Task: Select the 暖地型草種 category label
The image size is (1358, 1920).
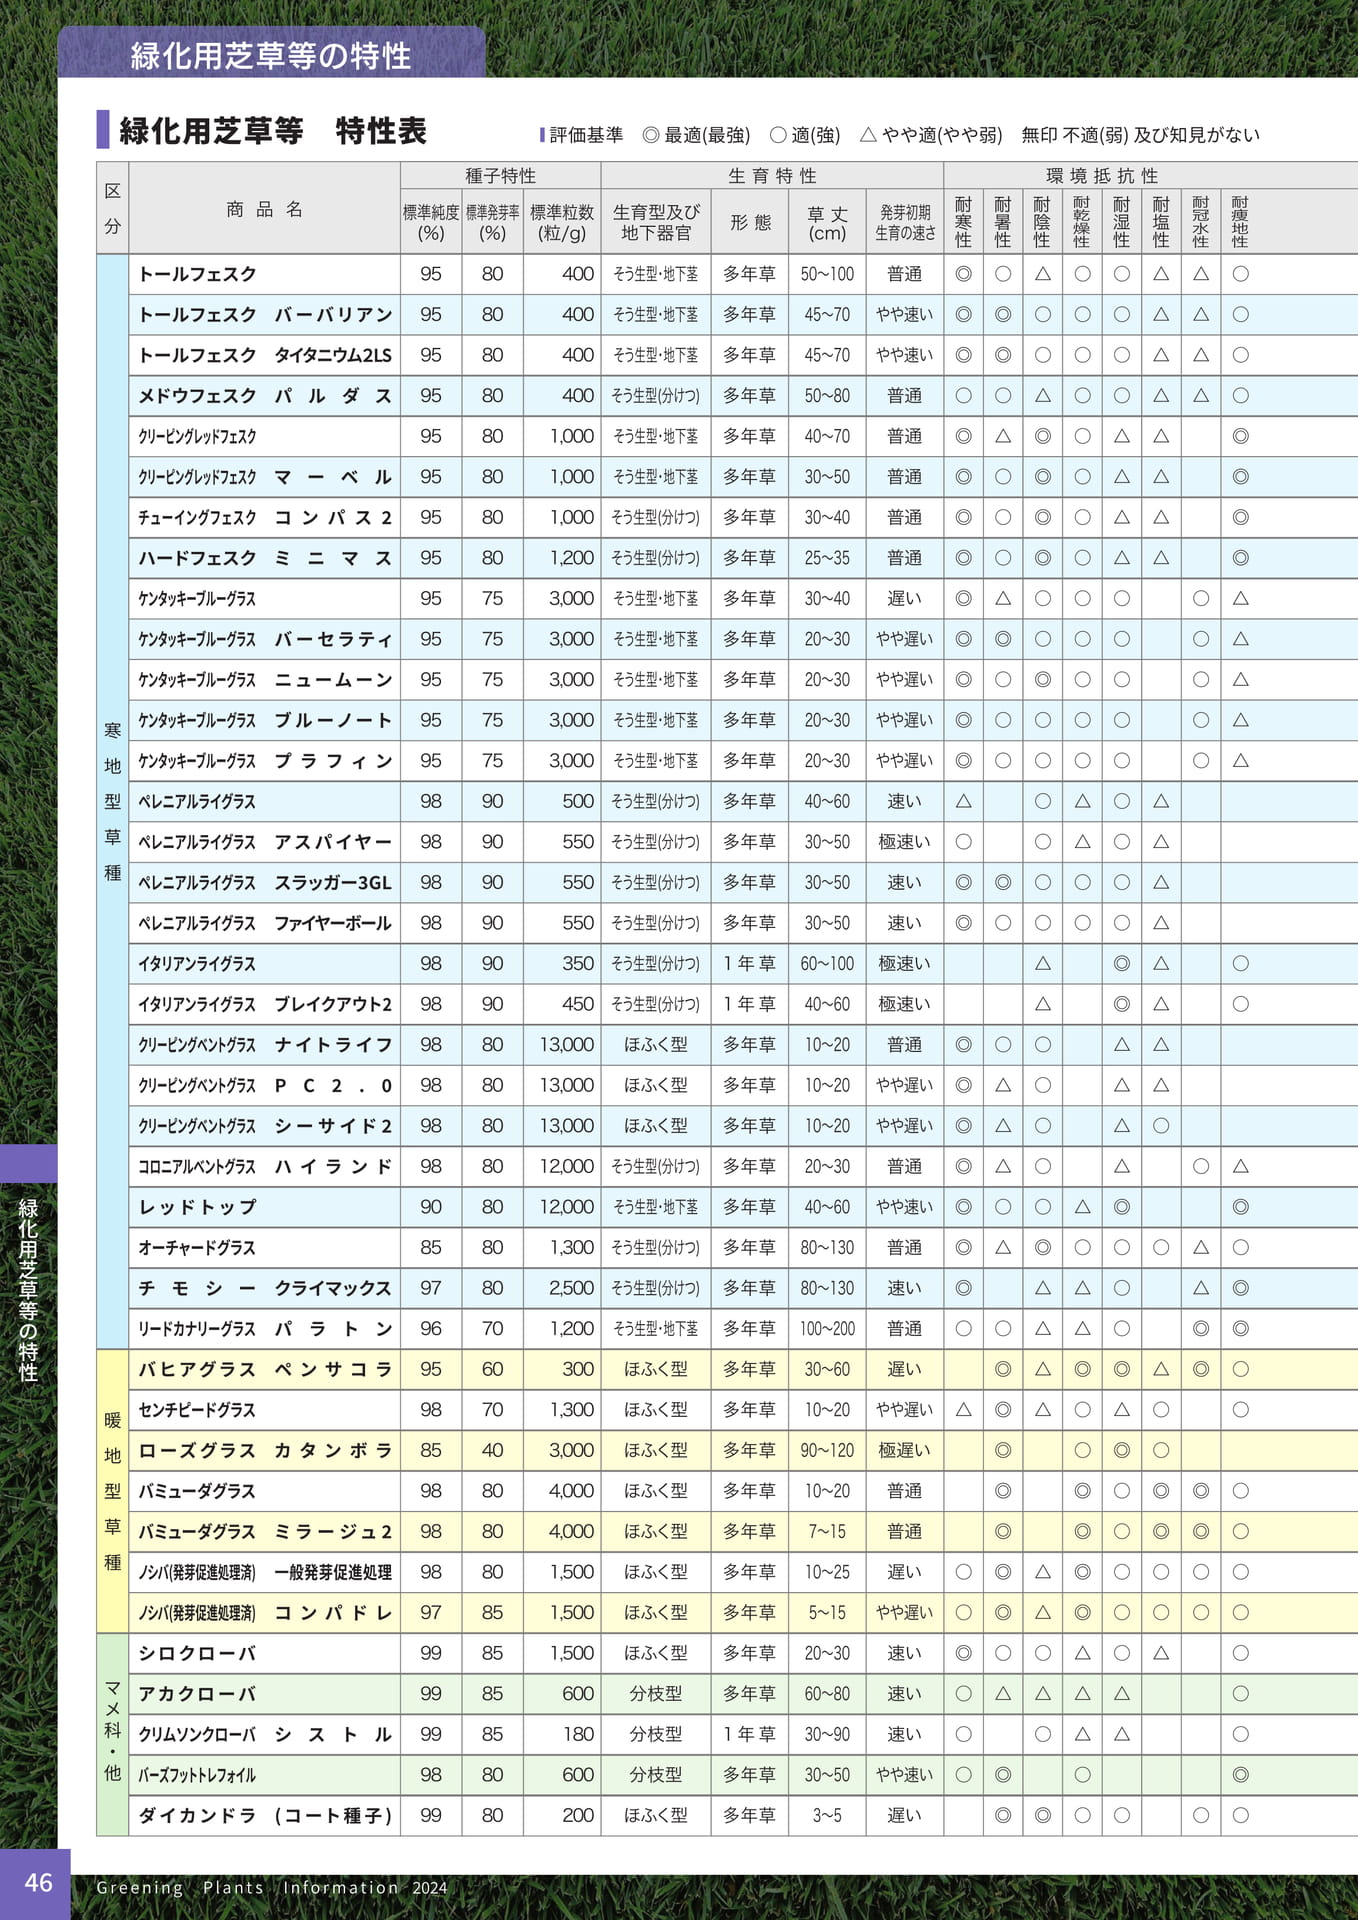Action: (x=113, y=1491)
